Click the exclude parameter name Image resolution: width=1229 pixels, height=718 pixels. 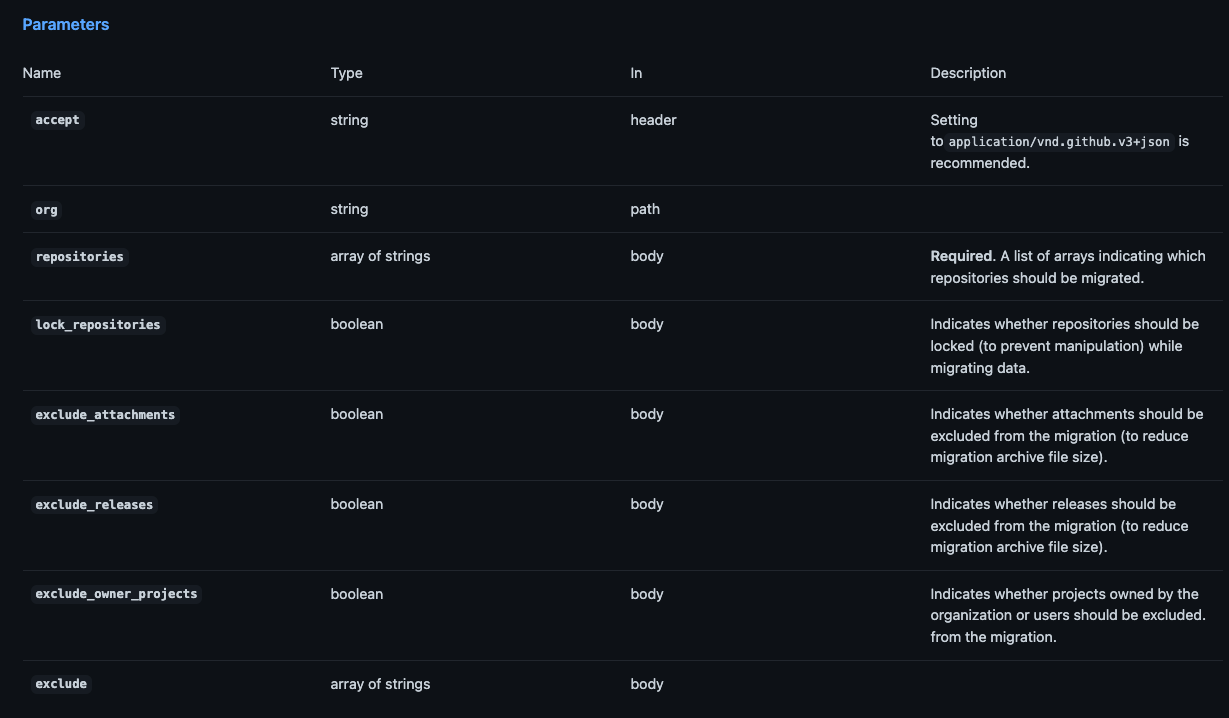(x=61, y=684)
